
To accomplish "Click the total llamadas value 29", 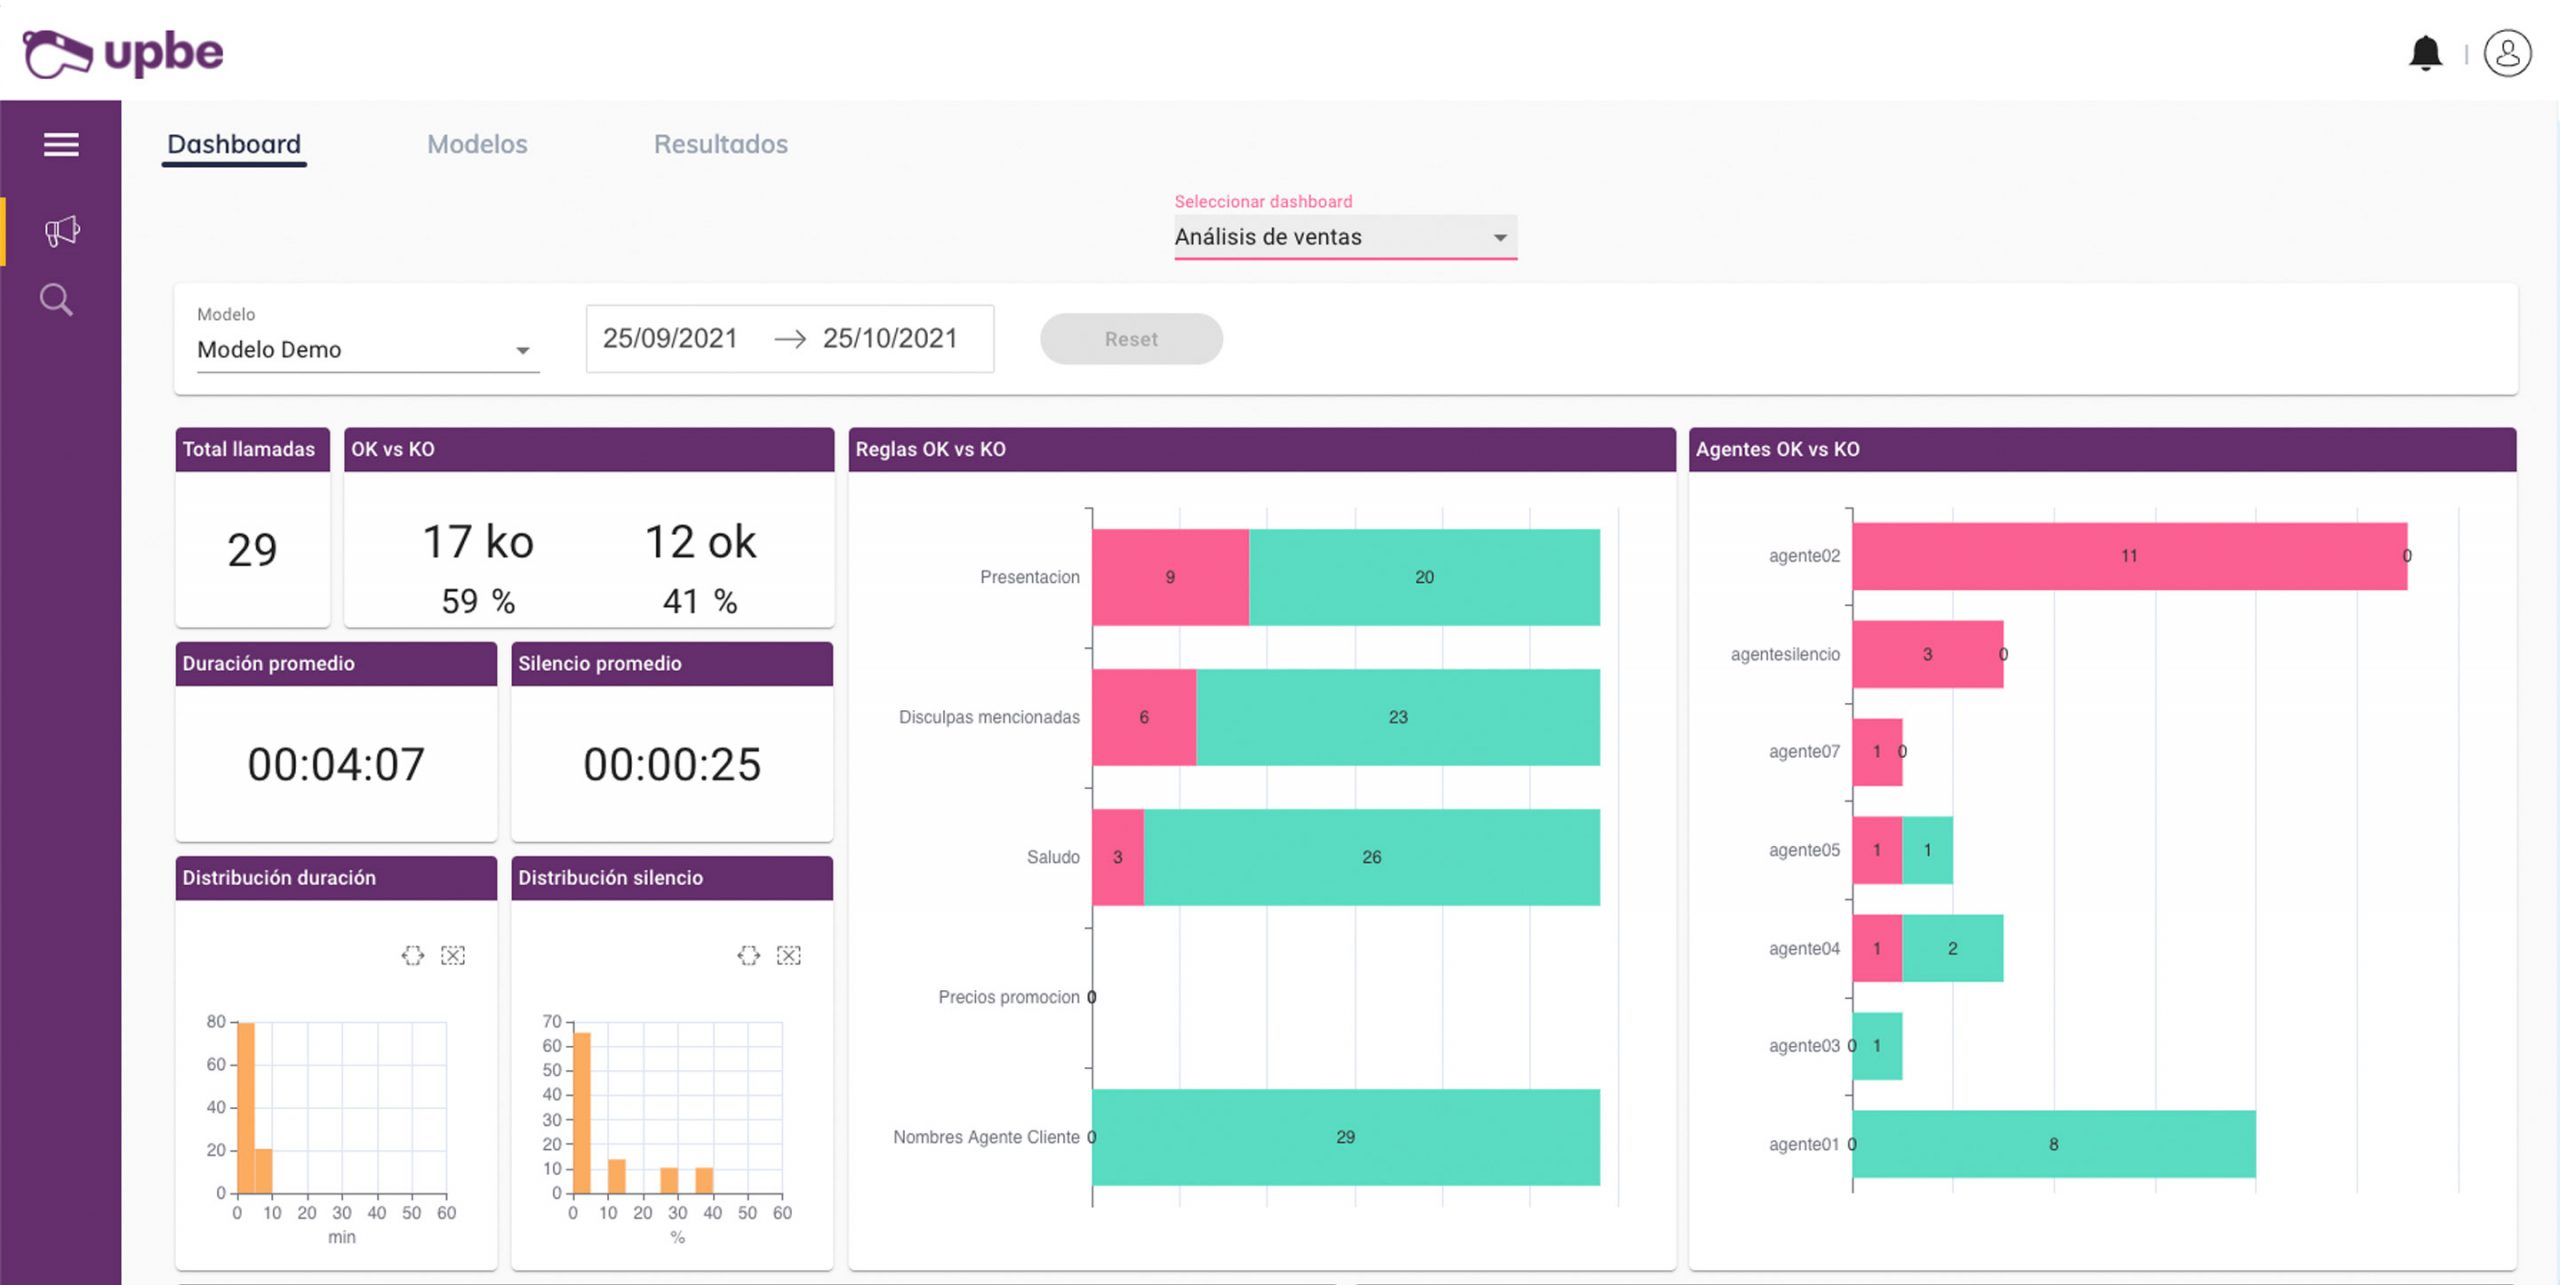I will coord(252,549).
